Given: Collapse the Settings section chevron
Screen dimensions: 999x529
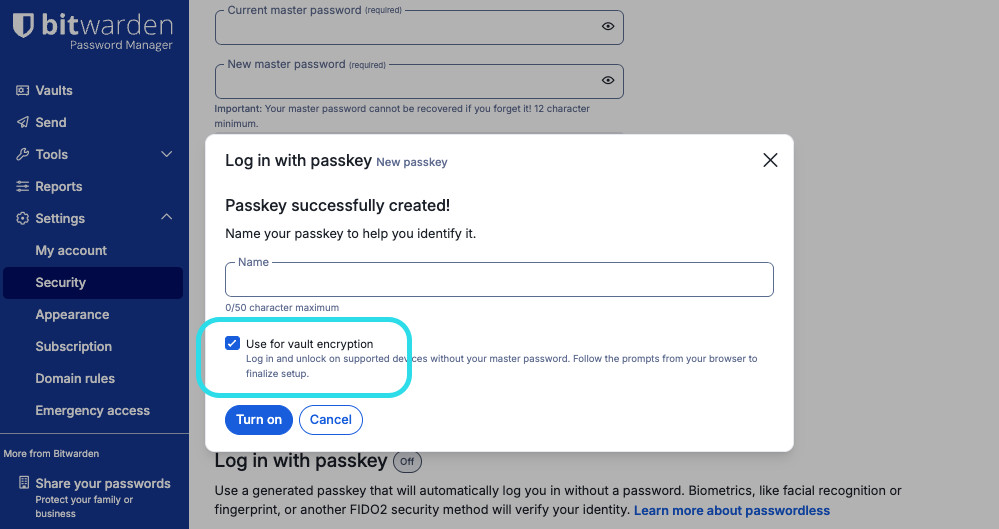Looking at the screenshot, I should click(167, 218).
